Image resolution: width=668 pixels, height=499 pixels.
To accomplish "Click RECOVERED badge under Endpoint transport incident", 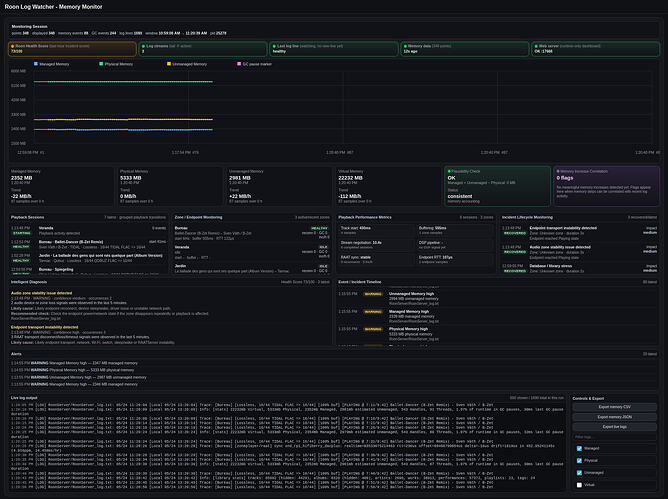I will click(515, 233).
